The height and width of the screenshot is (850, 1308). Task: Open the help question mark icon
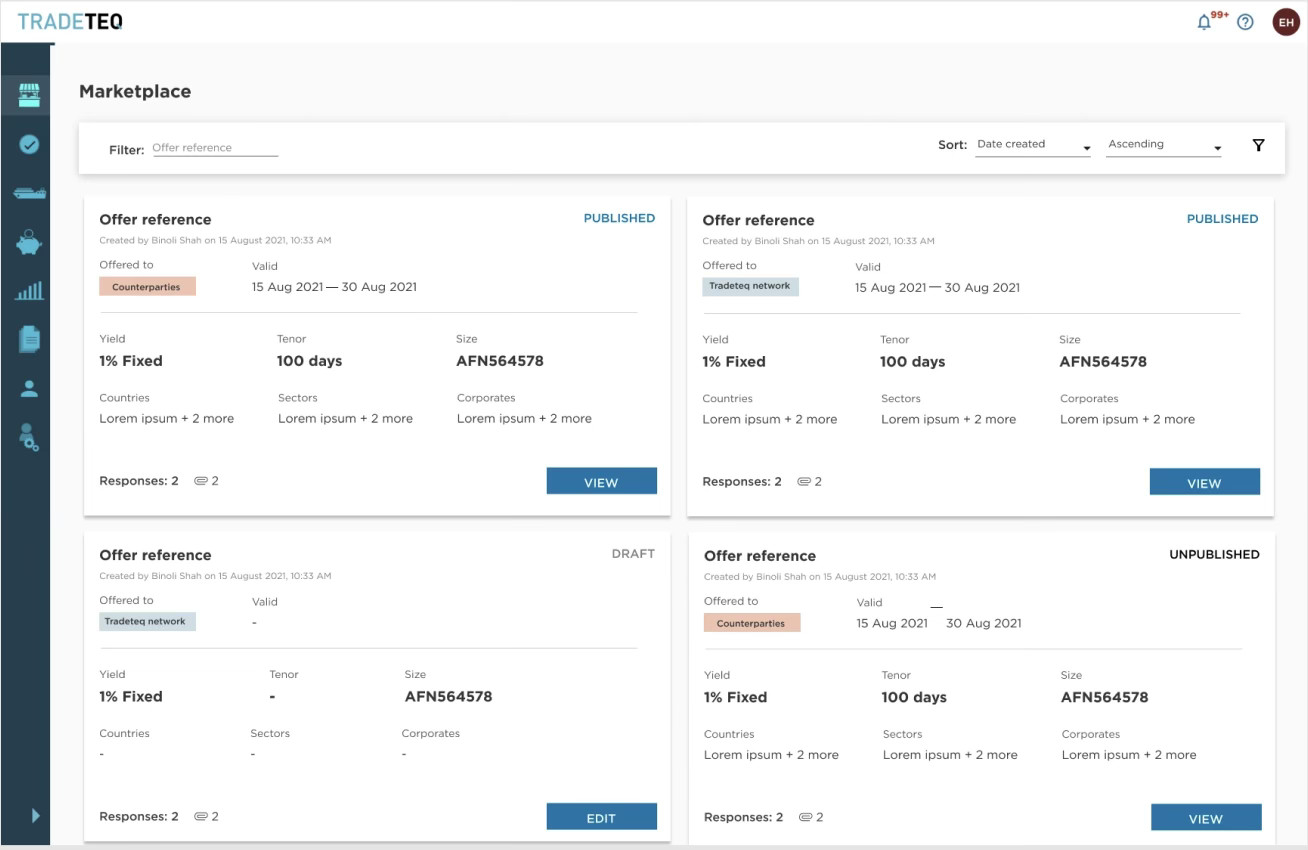(x=1245, y=22)
